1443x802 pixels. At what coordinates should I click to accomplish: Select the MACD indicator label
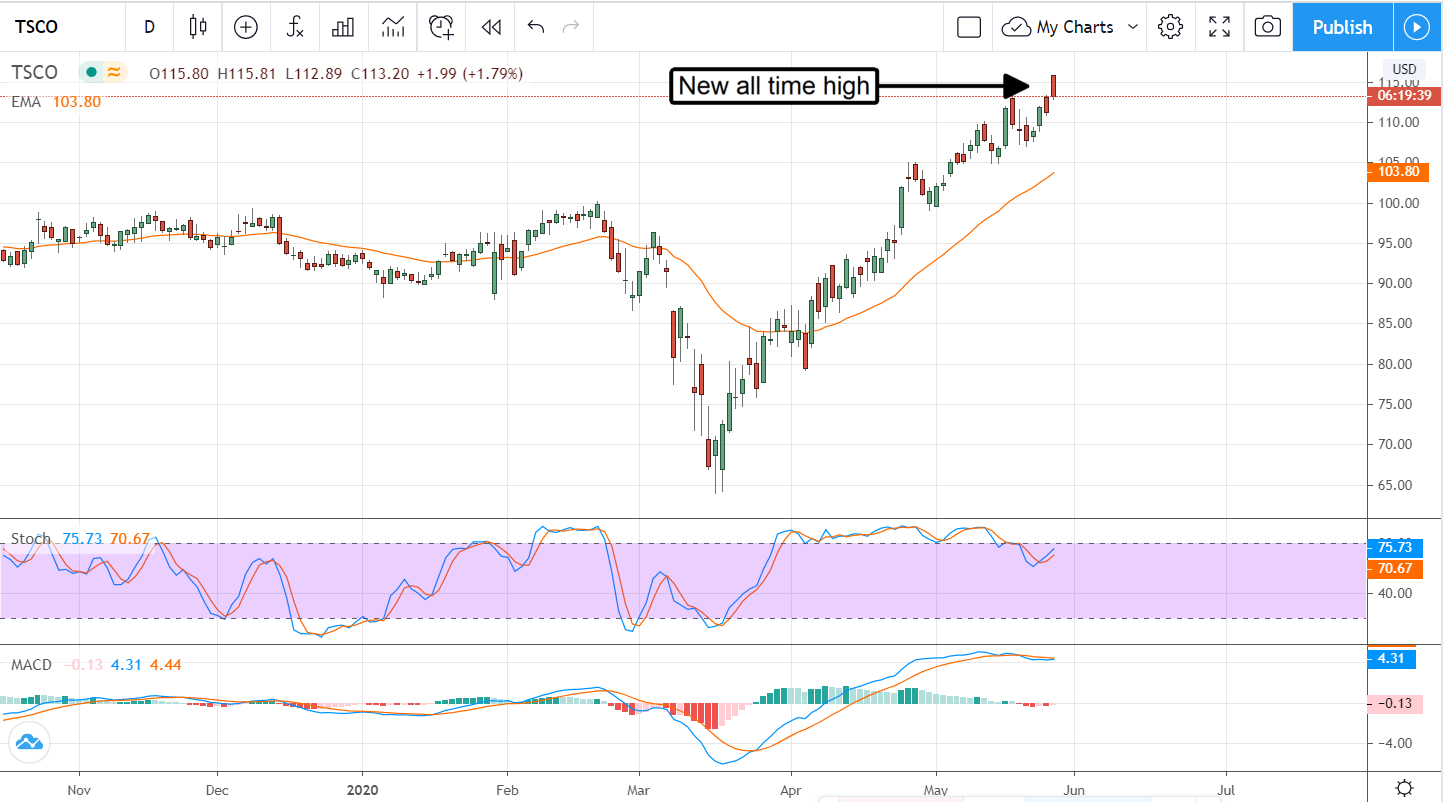pos(32,665)
